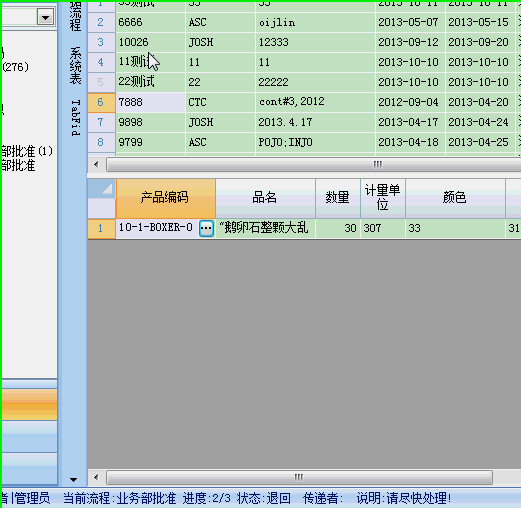Screen dimensions: 521x508
Task: Click ASC cell in row 2
Action: (220, 23)
